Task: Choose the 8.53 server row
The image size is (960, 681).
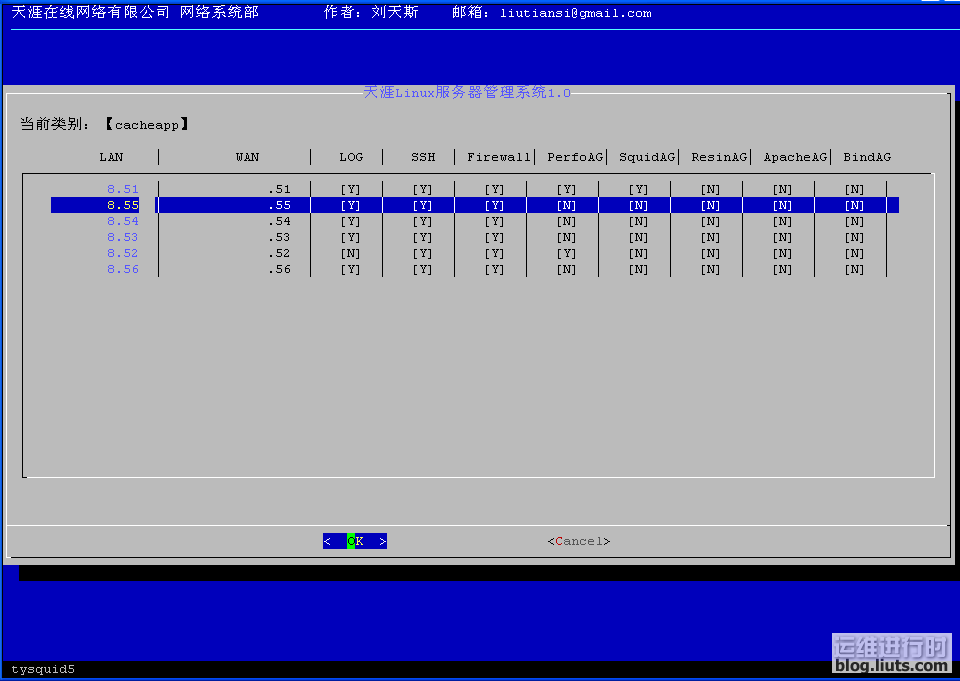Action: click(122, 237)
